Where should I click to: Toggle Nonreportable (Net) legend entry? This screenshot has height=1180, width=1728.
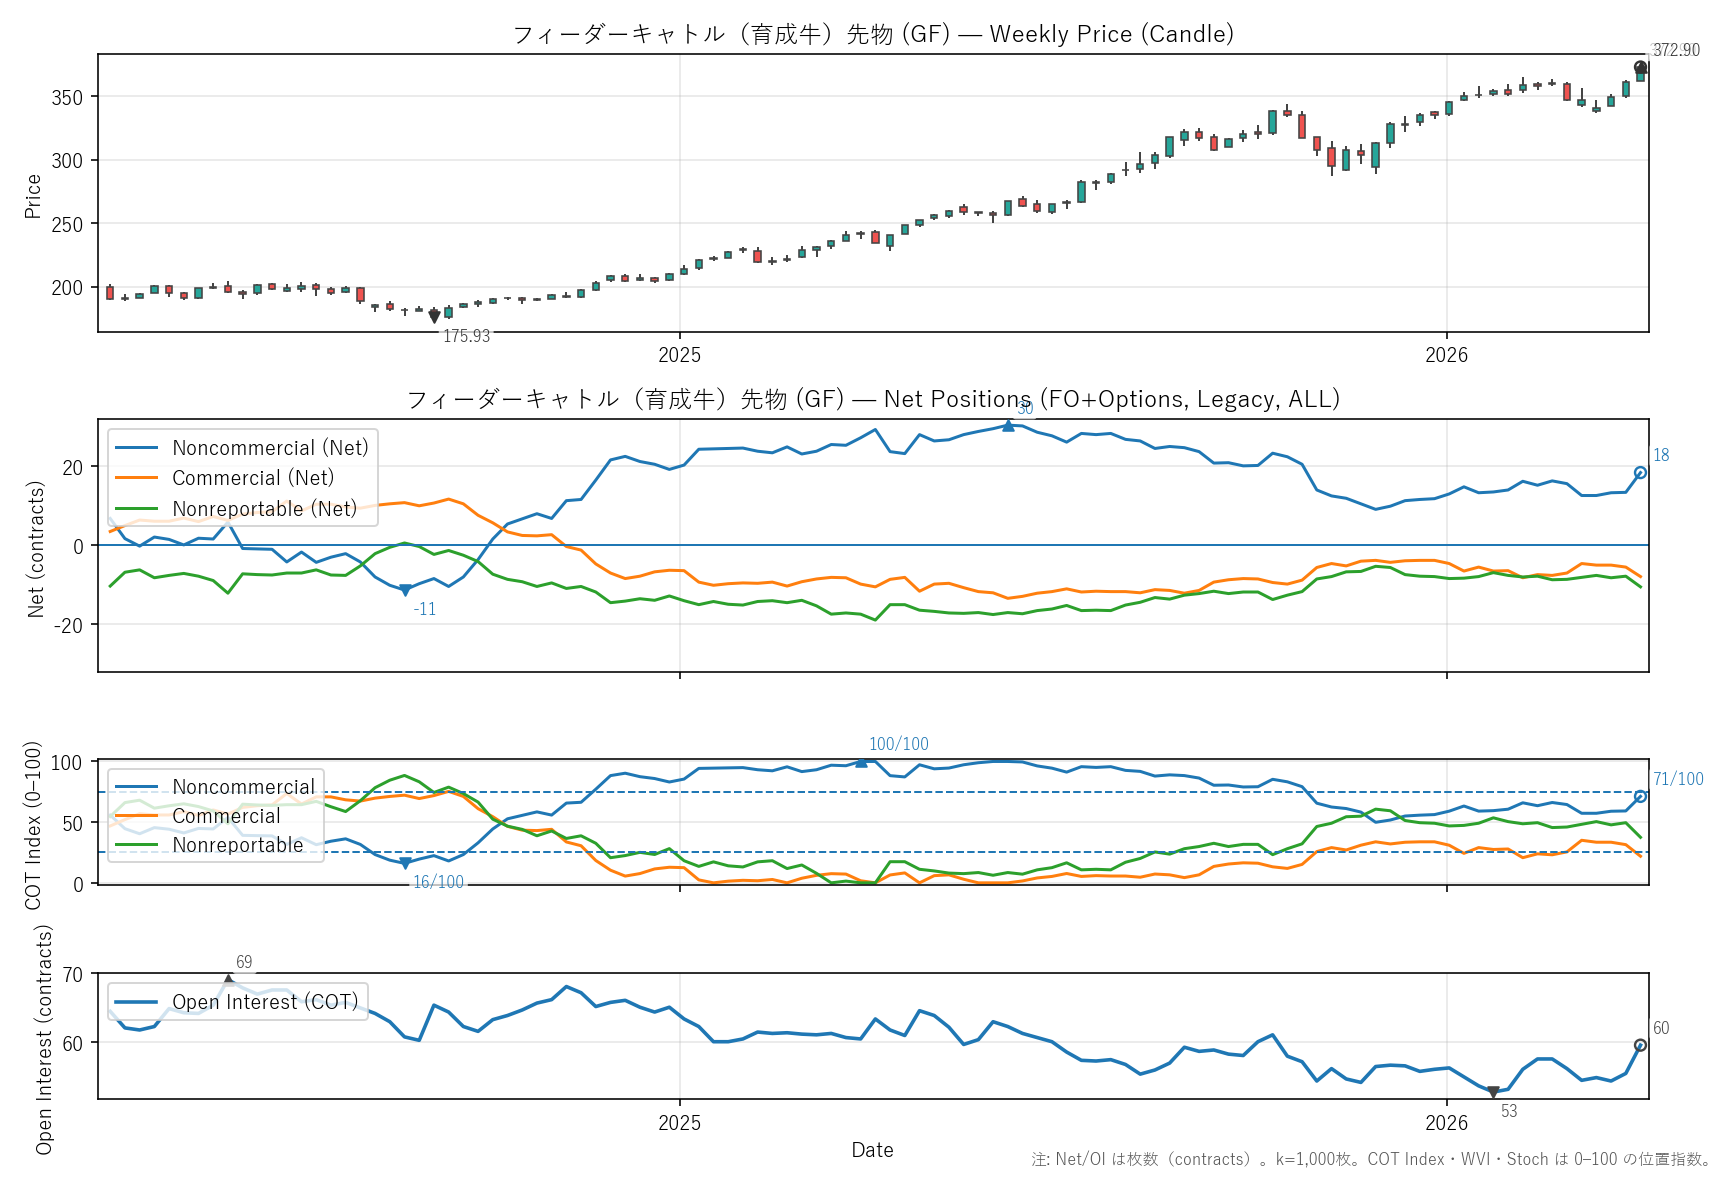click(x=264, y=509)
